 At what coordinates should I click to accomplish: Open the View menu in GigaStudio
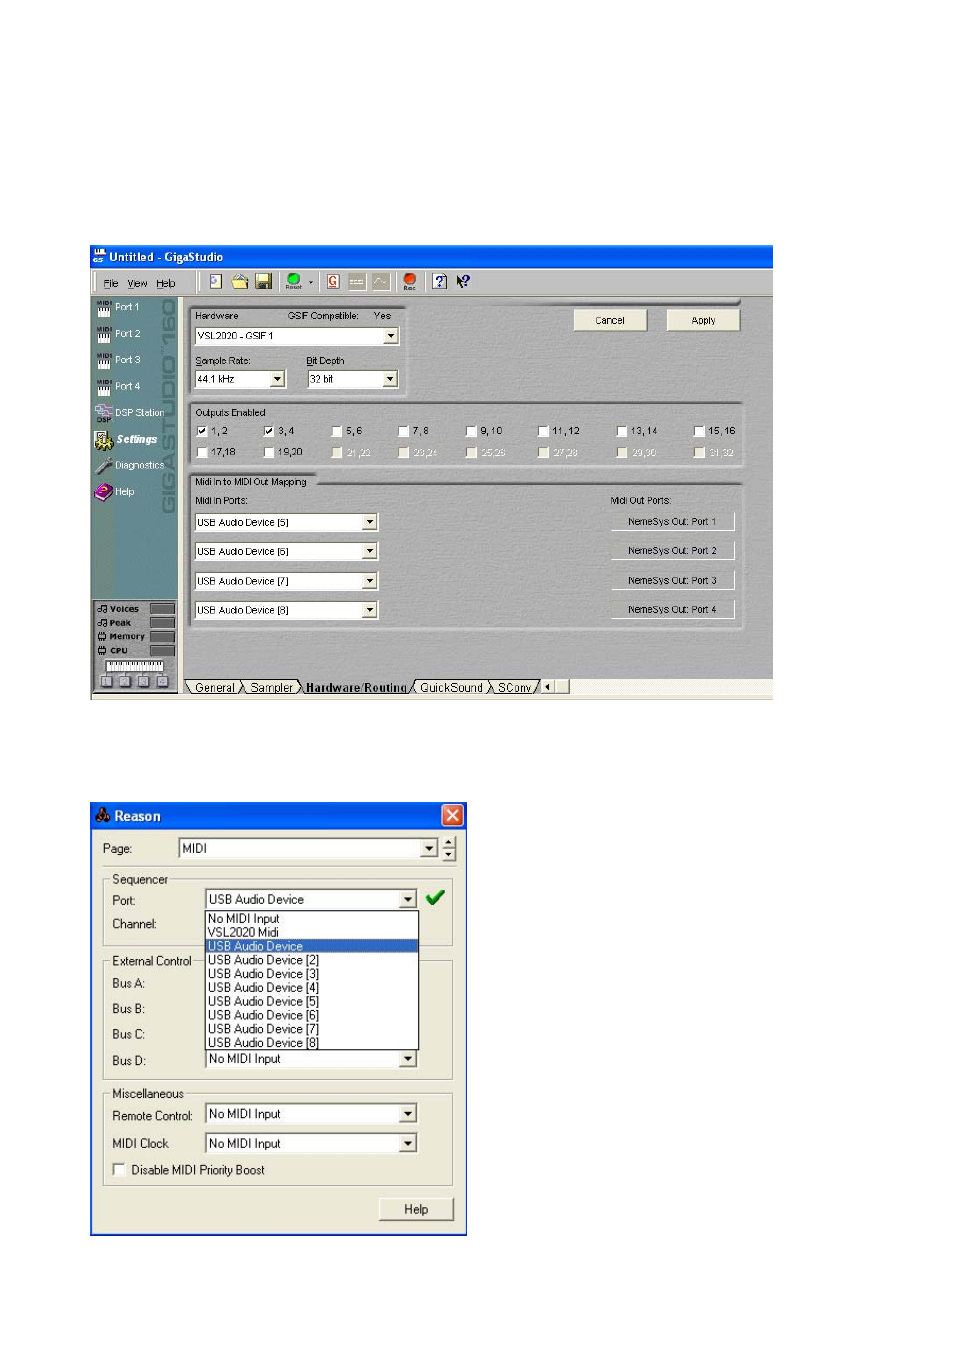137,284
